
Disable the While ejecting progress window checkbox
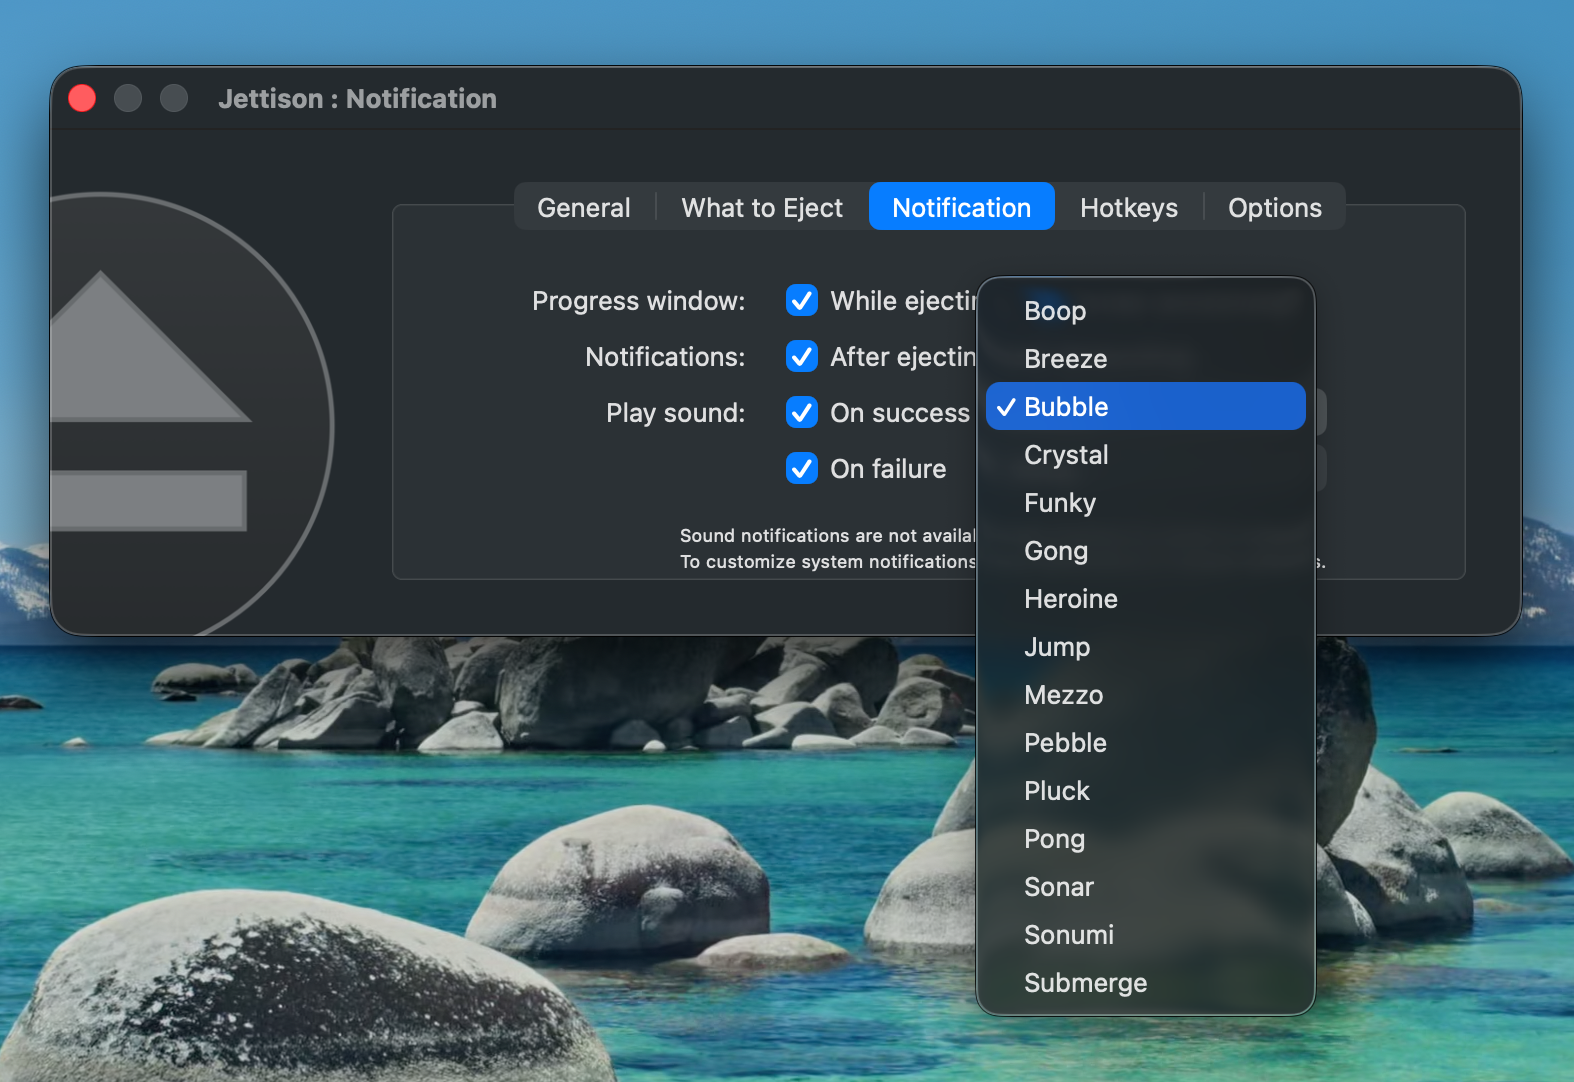[x=802, y=300]
